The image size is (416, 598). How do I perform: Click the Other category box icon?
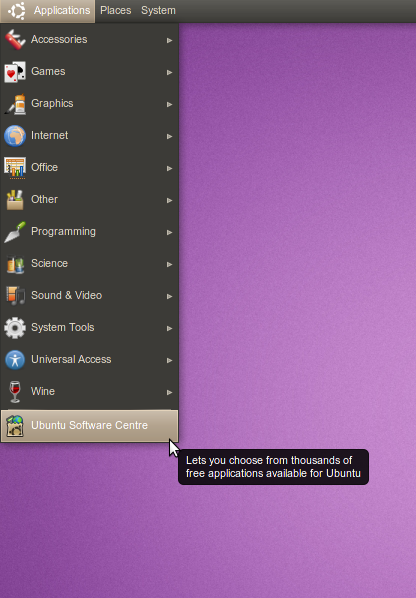click(15, 199)
